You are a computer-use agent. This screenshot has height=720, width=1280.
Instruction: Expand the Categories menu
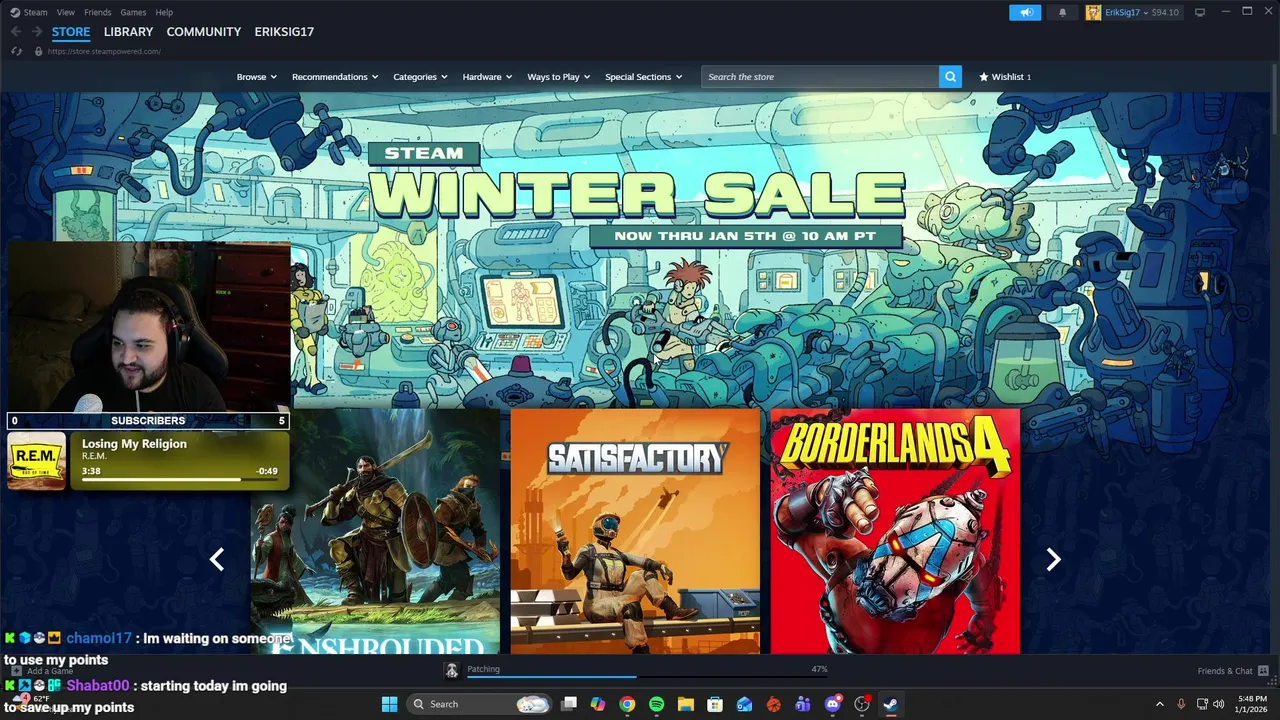420,77
